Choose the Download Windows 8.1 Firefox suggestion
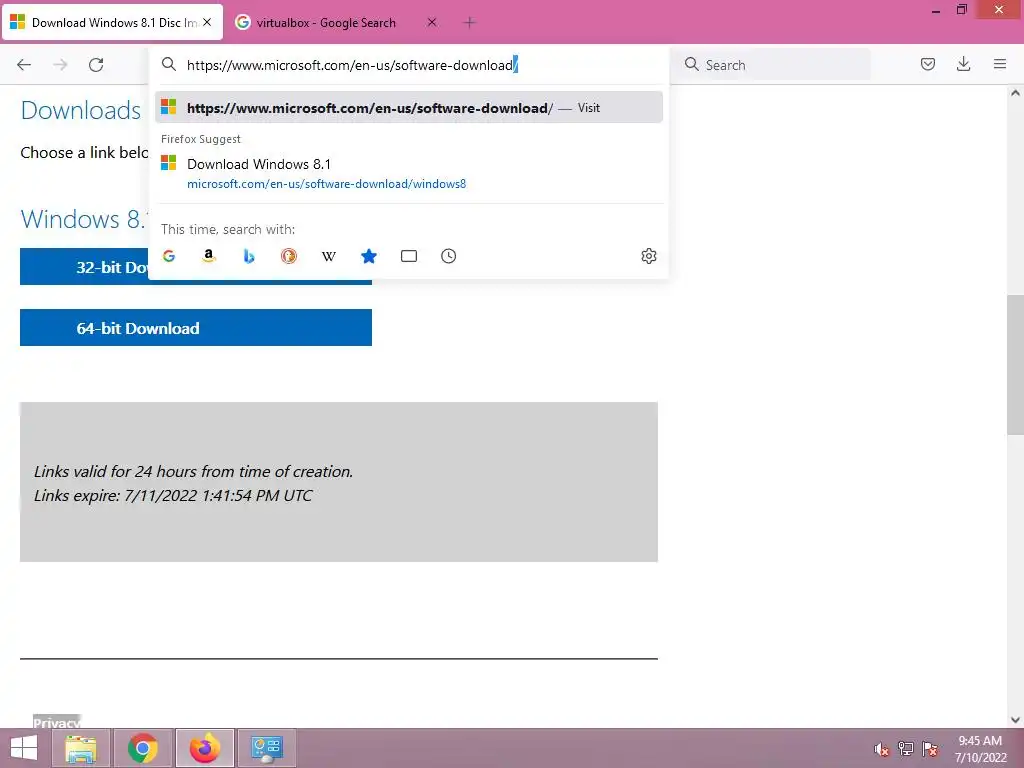This screenshot has height=768, width=1024. (x=409, y=173)
